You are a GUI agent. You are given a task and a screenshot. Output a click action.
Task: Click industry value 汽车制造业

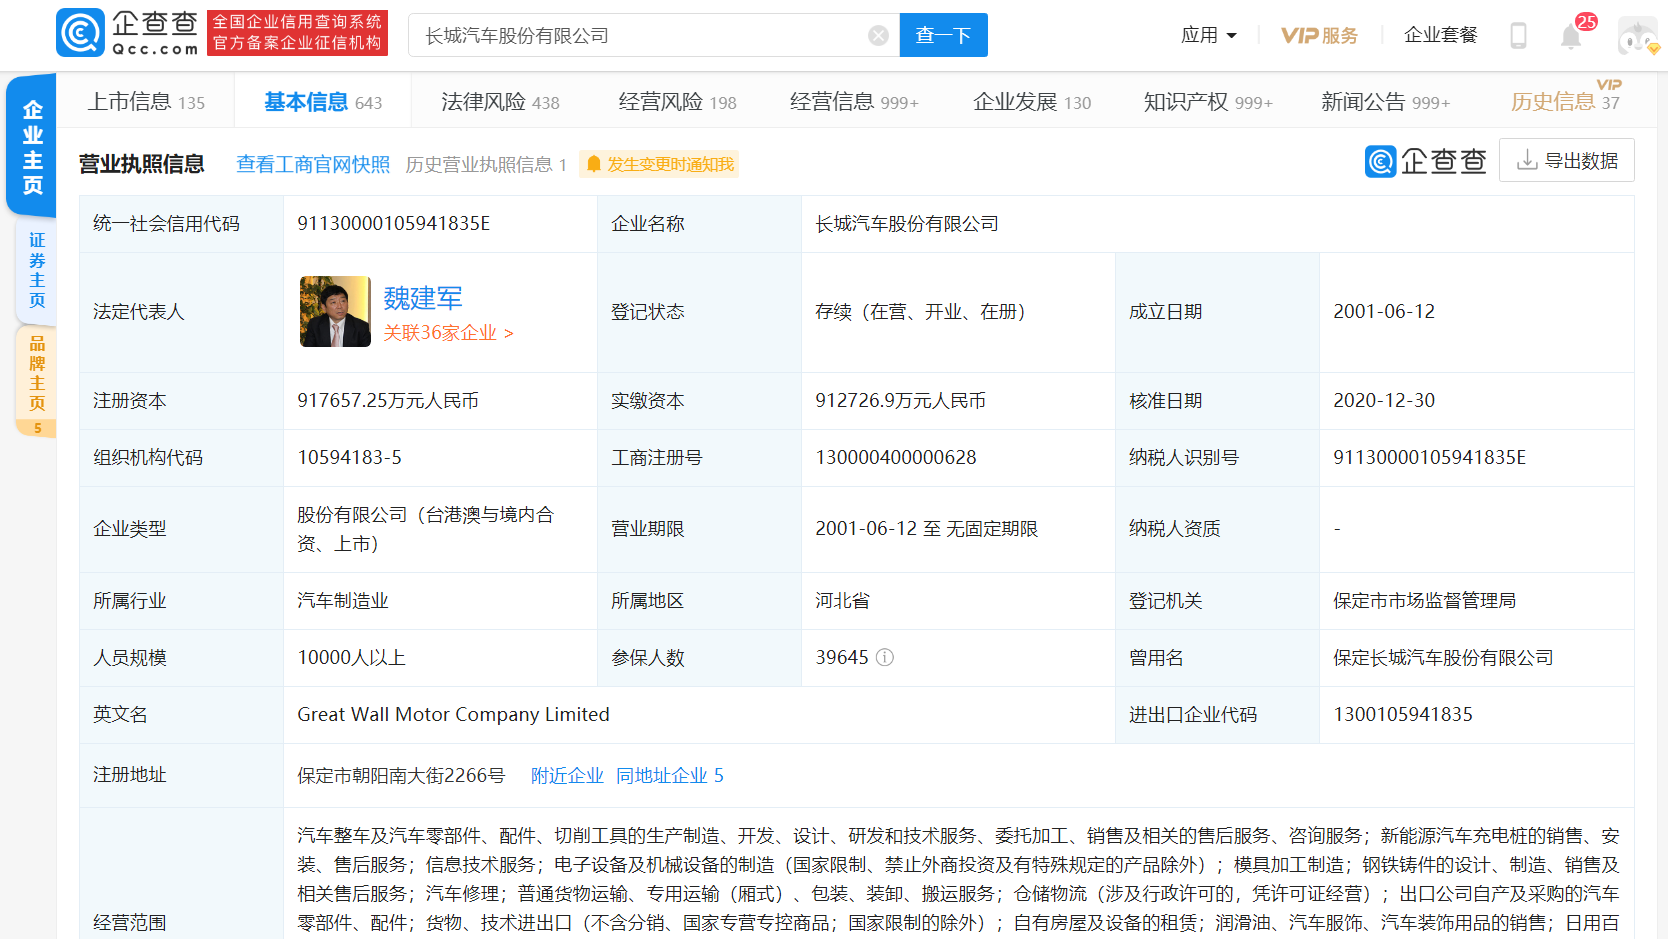[x=343, y=601]
